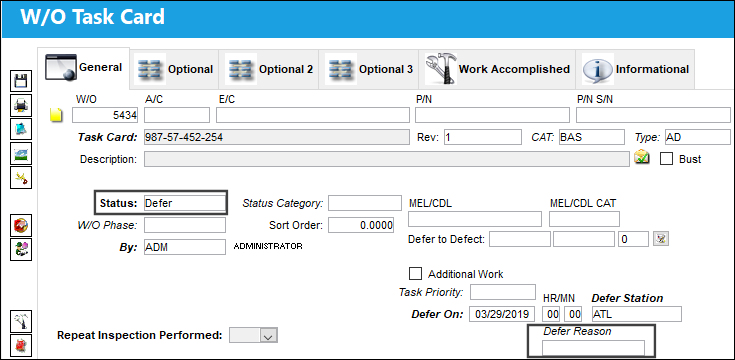Click the Defer On hour field
The height and width of the screenshot is (360, 735).
pos(551,314)
